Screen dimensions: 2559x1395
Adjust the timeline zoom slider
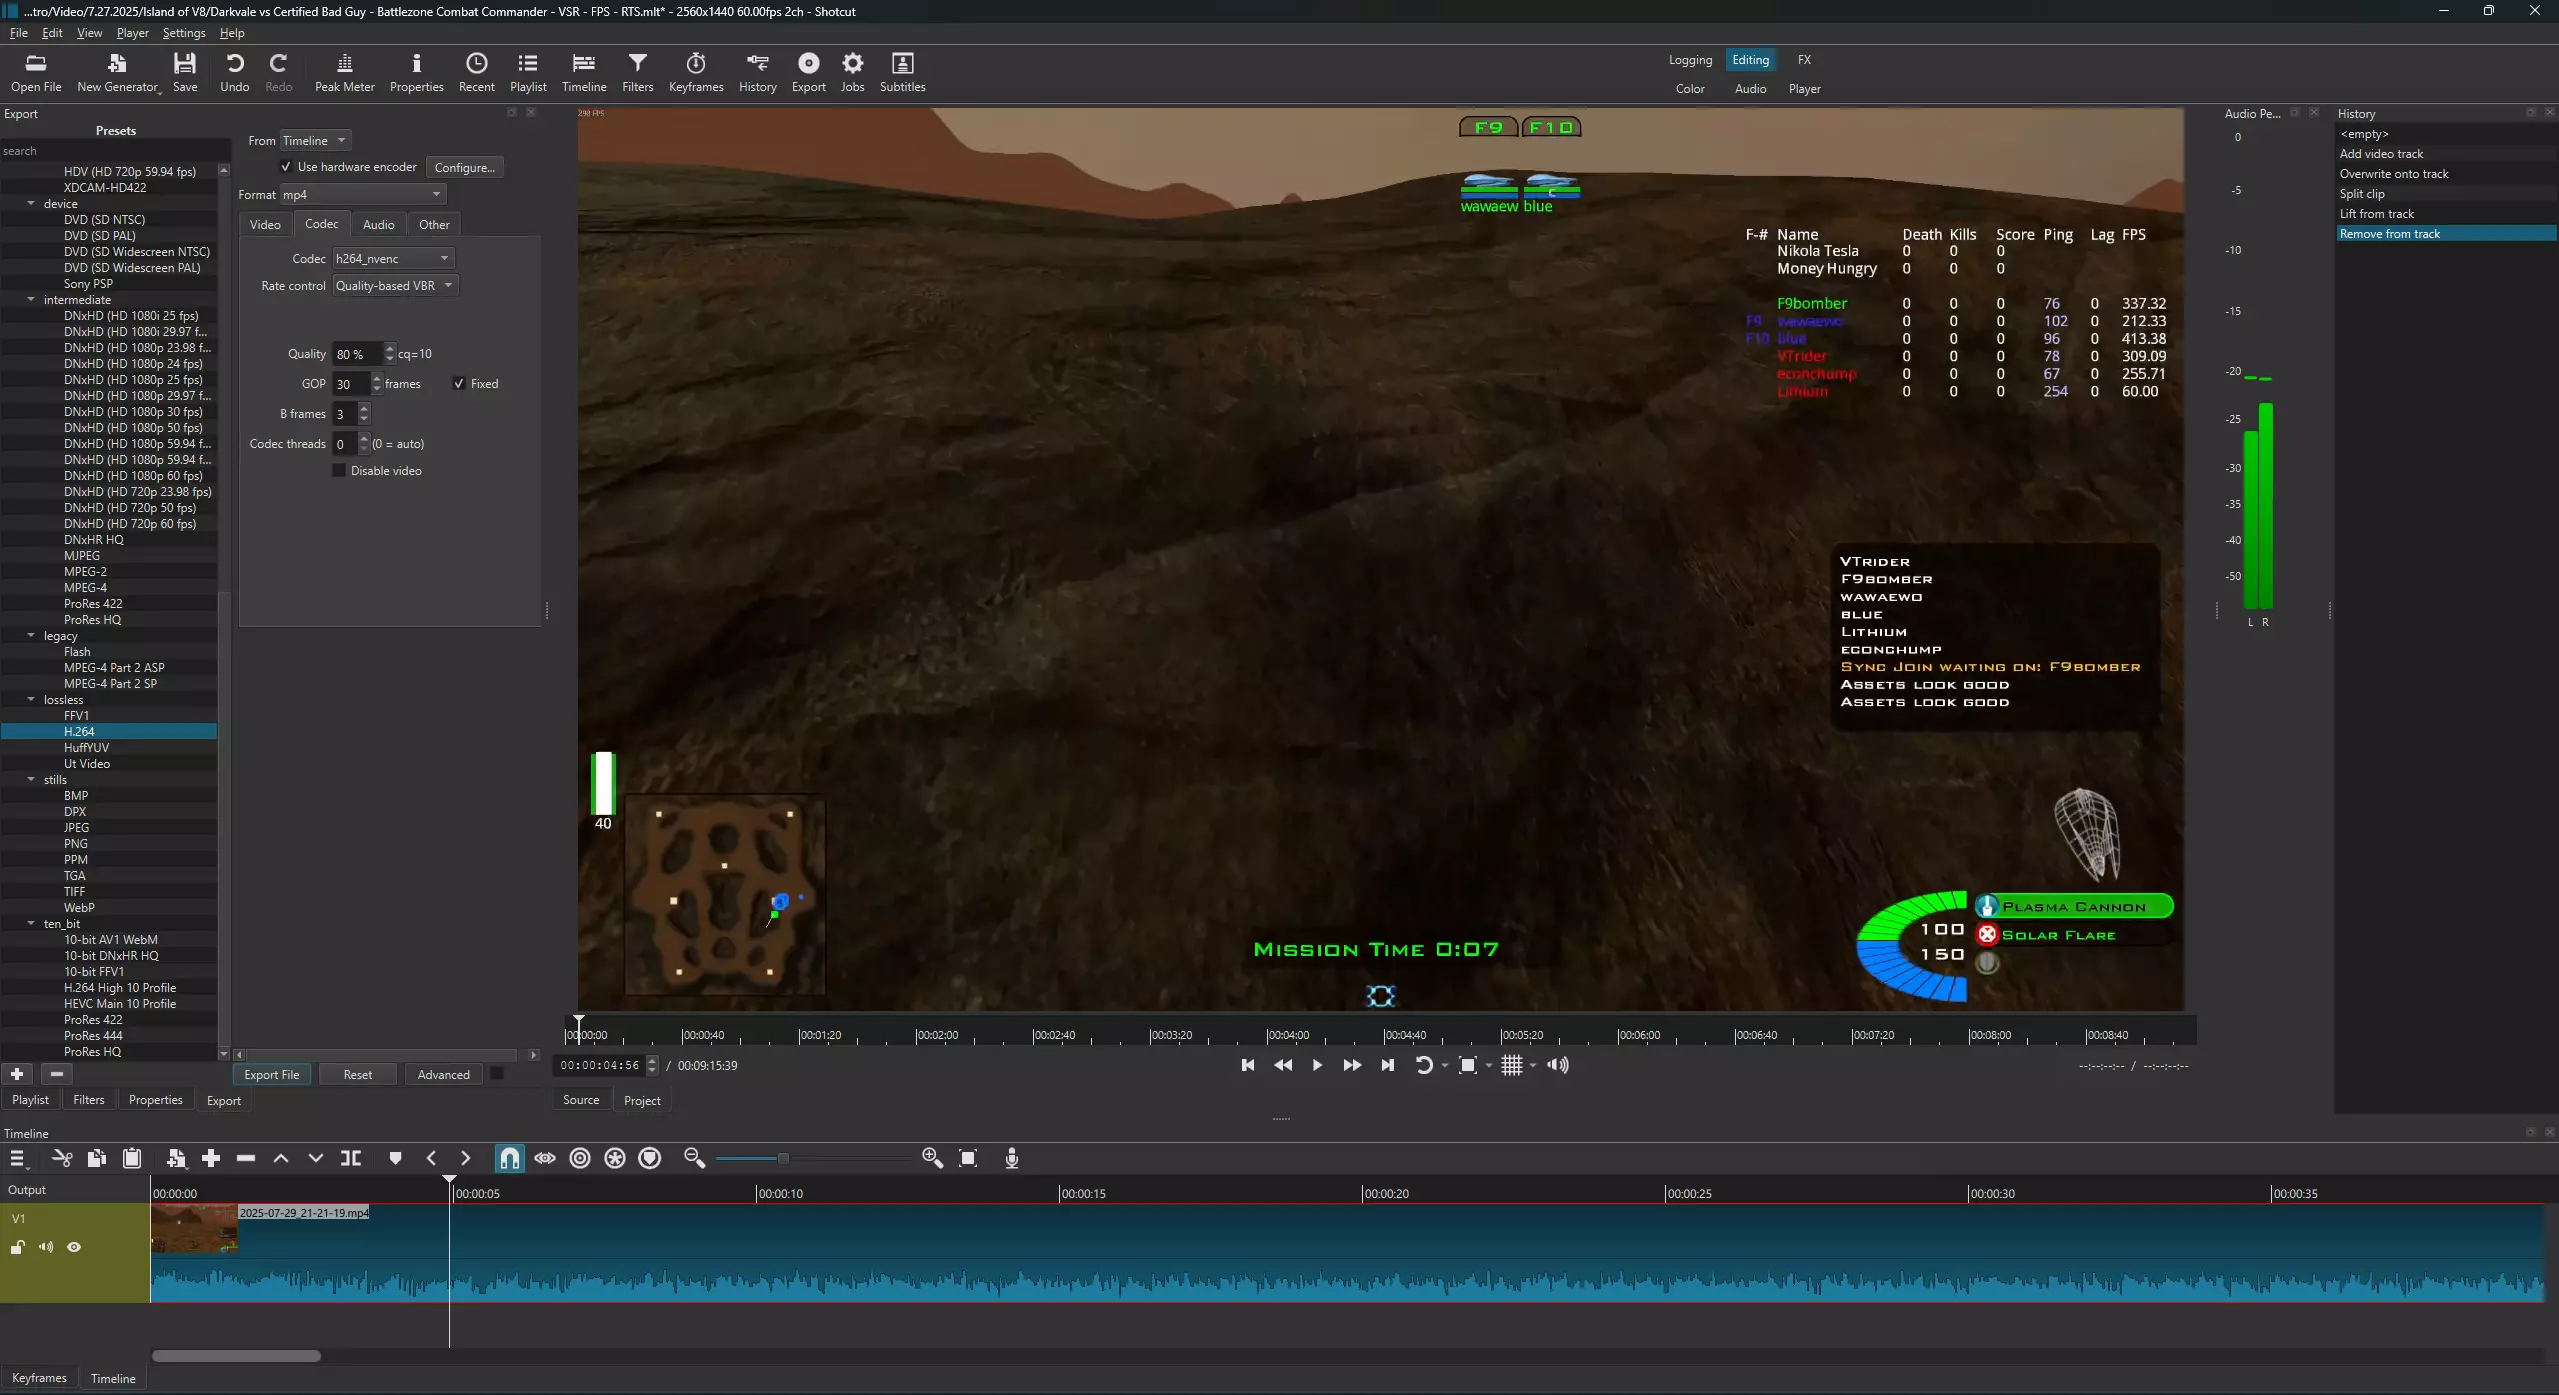783,1158
